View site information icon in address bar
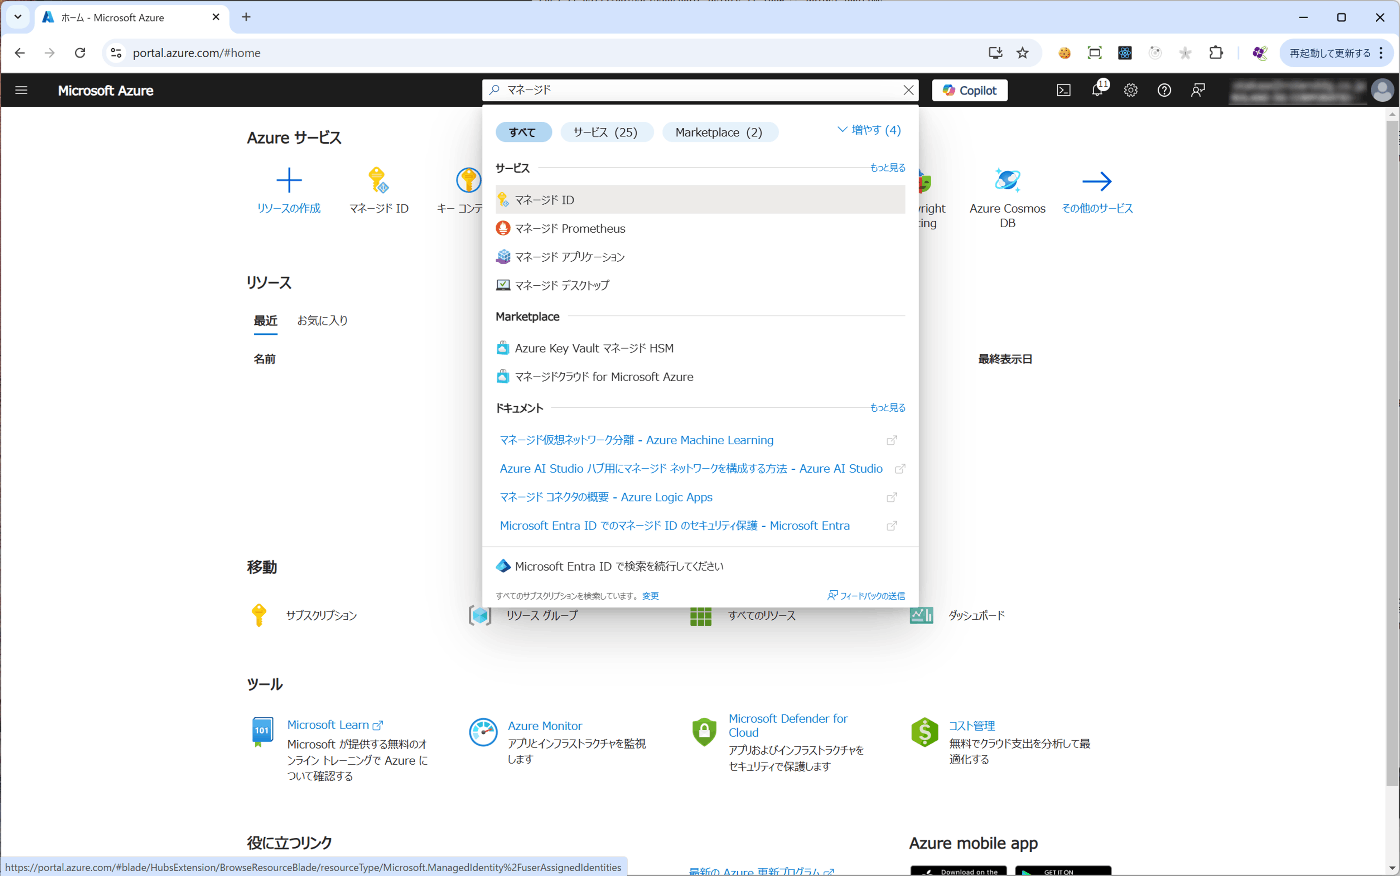 (x=116, y=53)
